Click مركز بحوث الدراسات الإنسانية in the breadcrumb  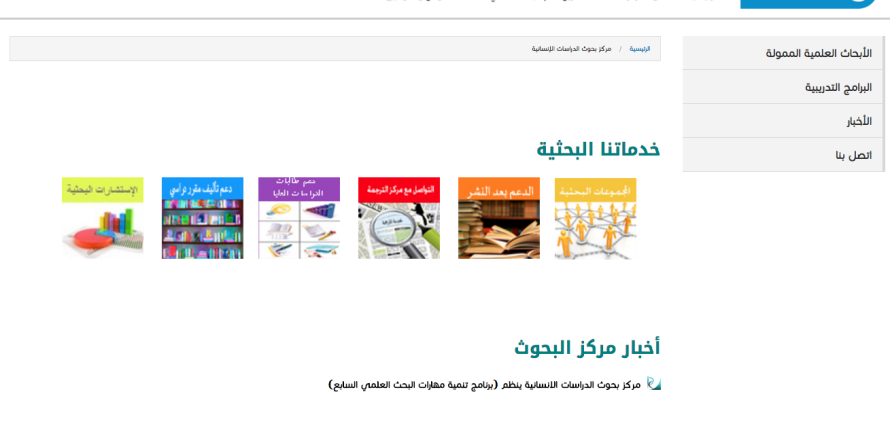point(571,49)
